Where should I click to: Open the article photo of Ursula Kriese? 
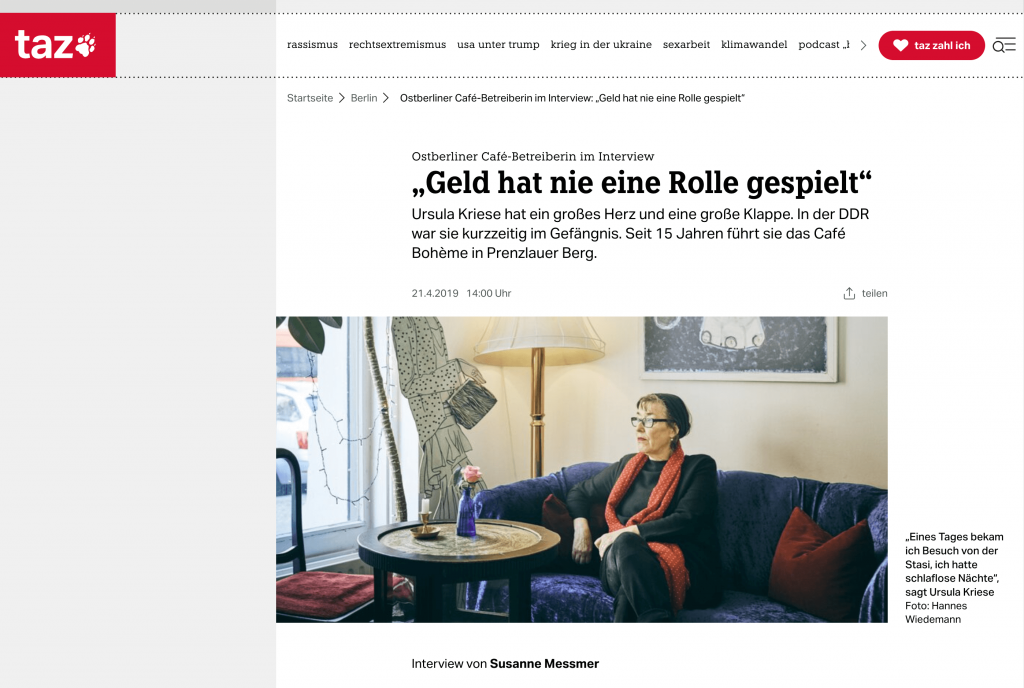click(x=582, y=469)
